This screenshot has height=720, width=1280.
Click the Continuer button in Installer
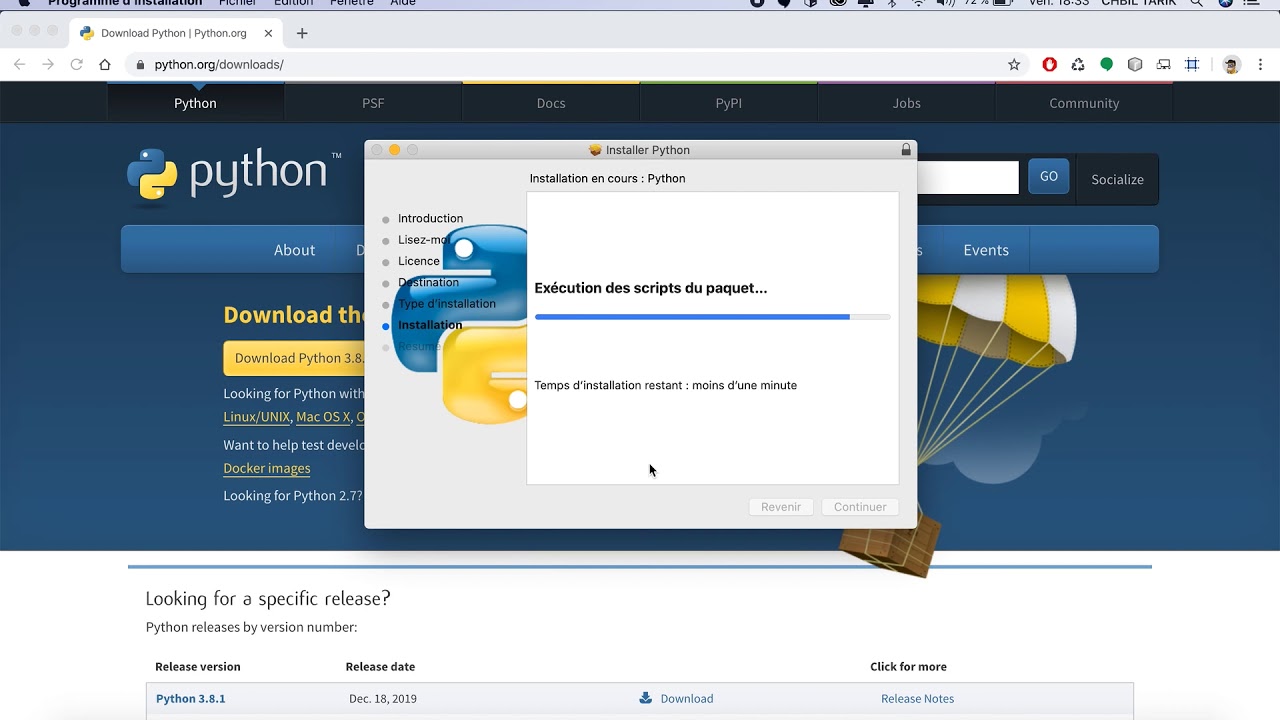[860, 507]
